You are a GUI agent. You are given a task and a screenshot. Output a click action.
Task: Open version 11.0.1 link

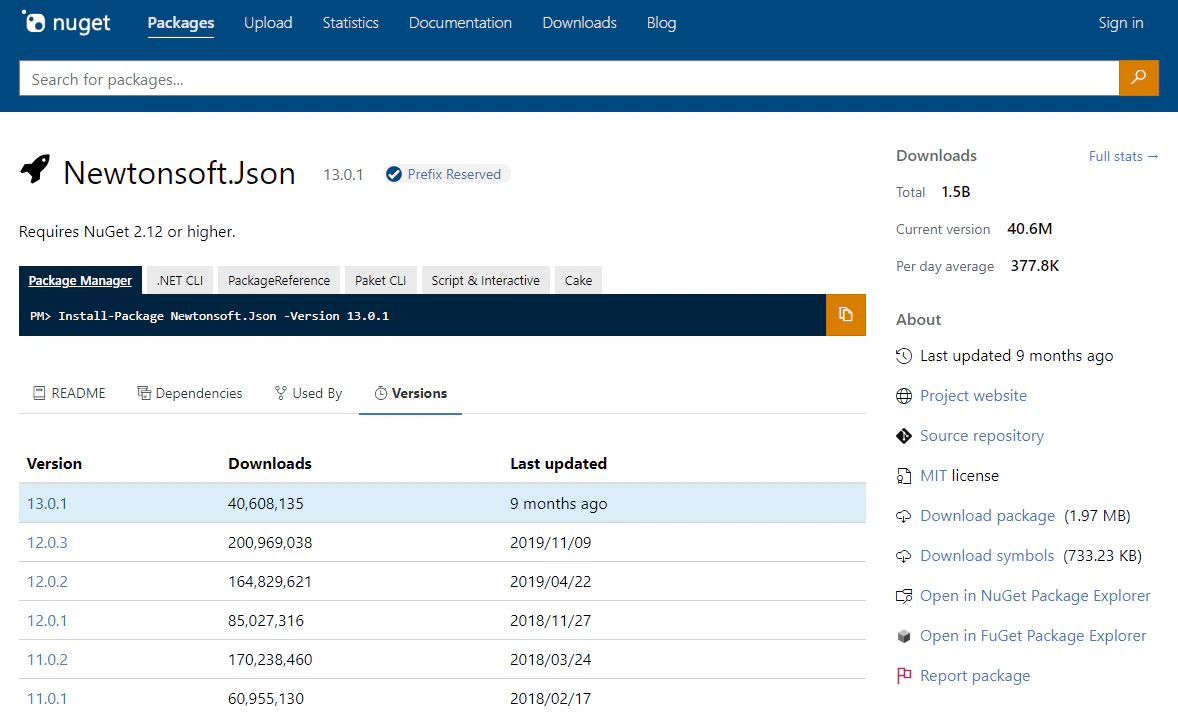click(x=47, y=699)
